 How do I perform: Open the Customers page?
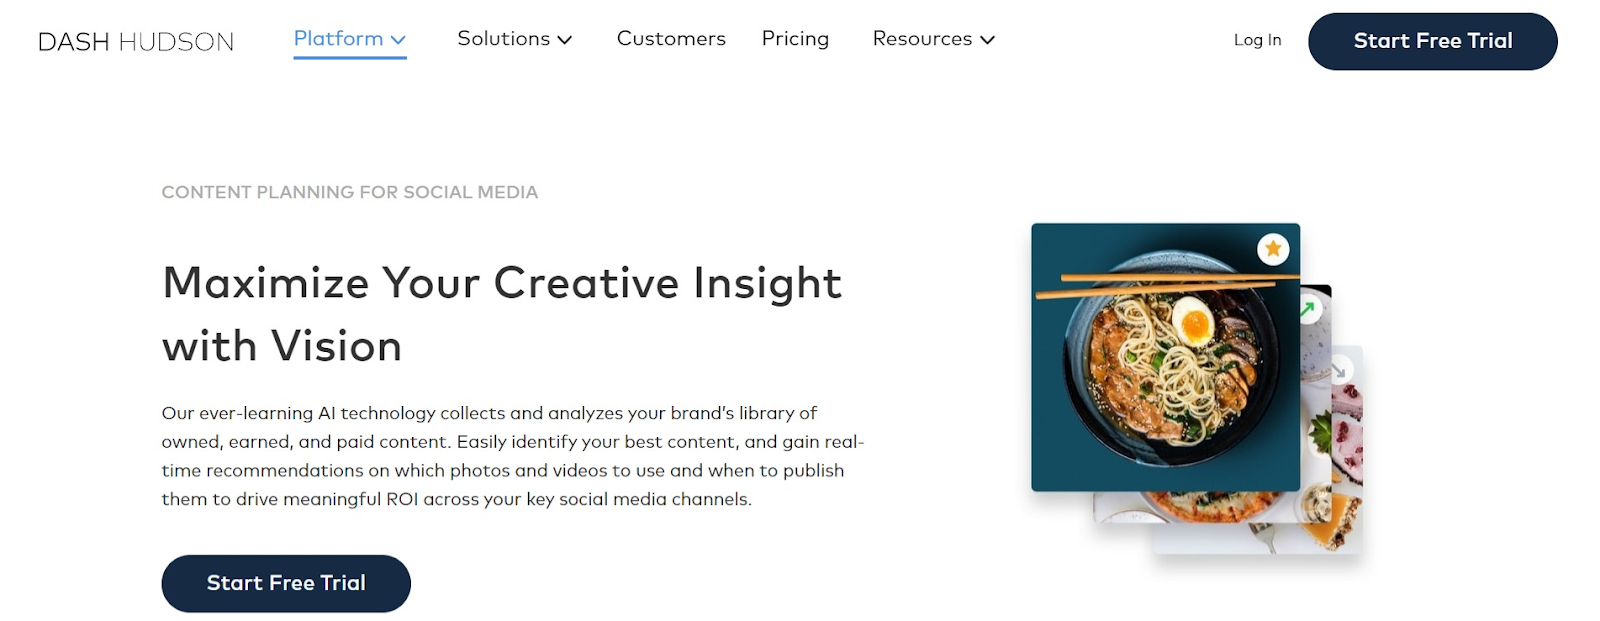point(671,39)
